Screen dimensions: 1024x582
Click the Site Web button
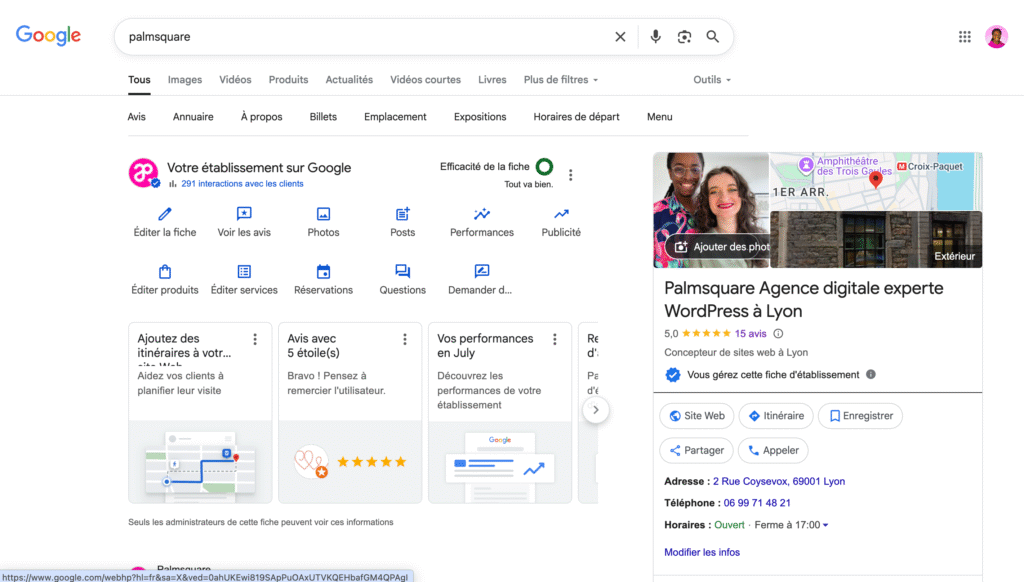pos(696,415)
